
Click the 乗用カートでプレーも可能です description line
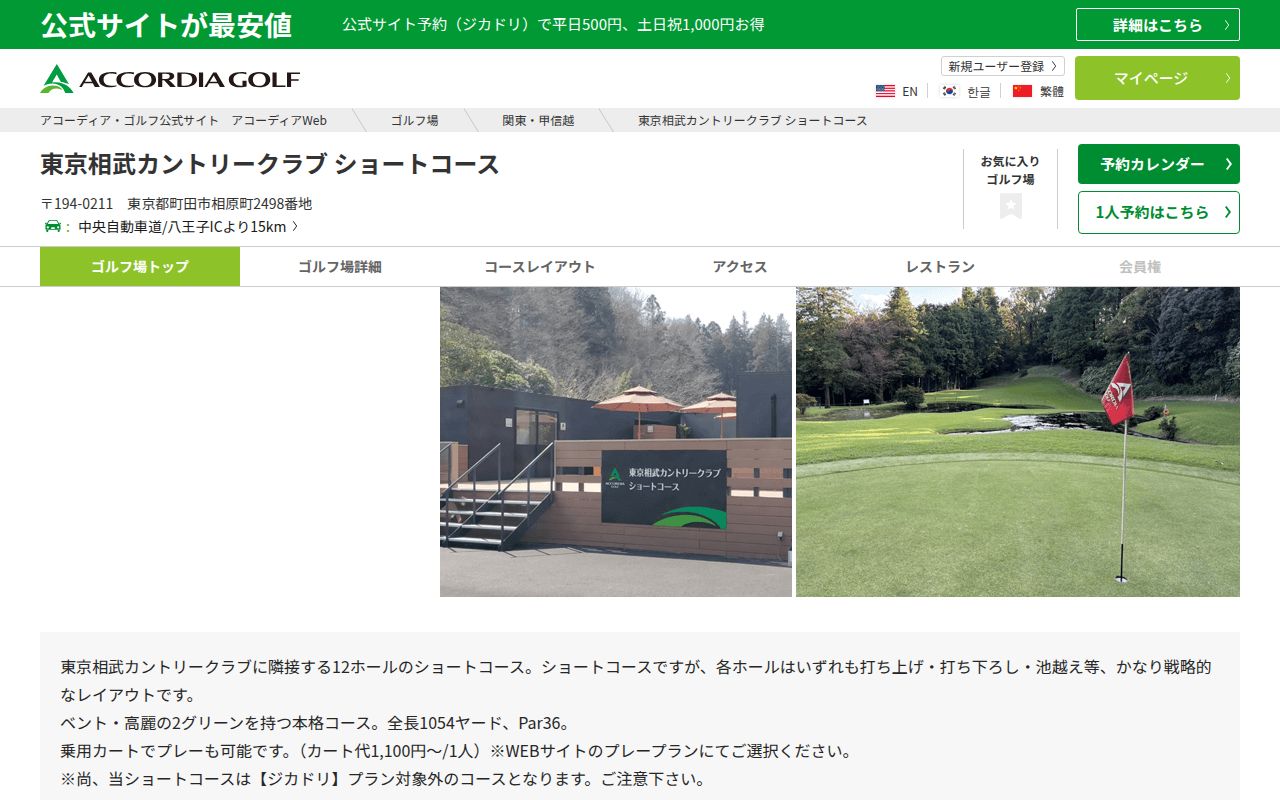(456, 750)
